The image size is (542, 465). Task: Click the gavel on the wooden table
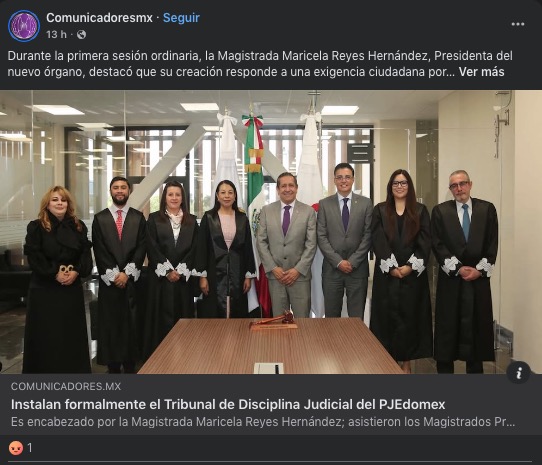pyautogui.click(x=275, y=320)
